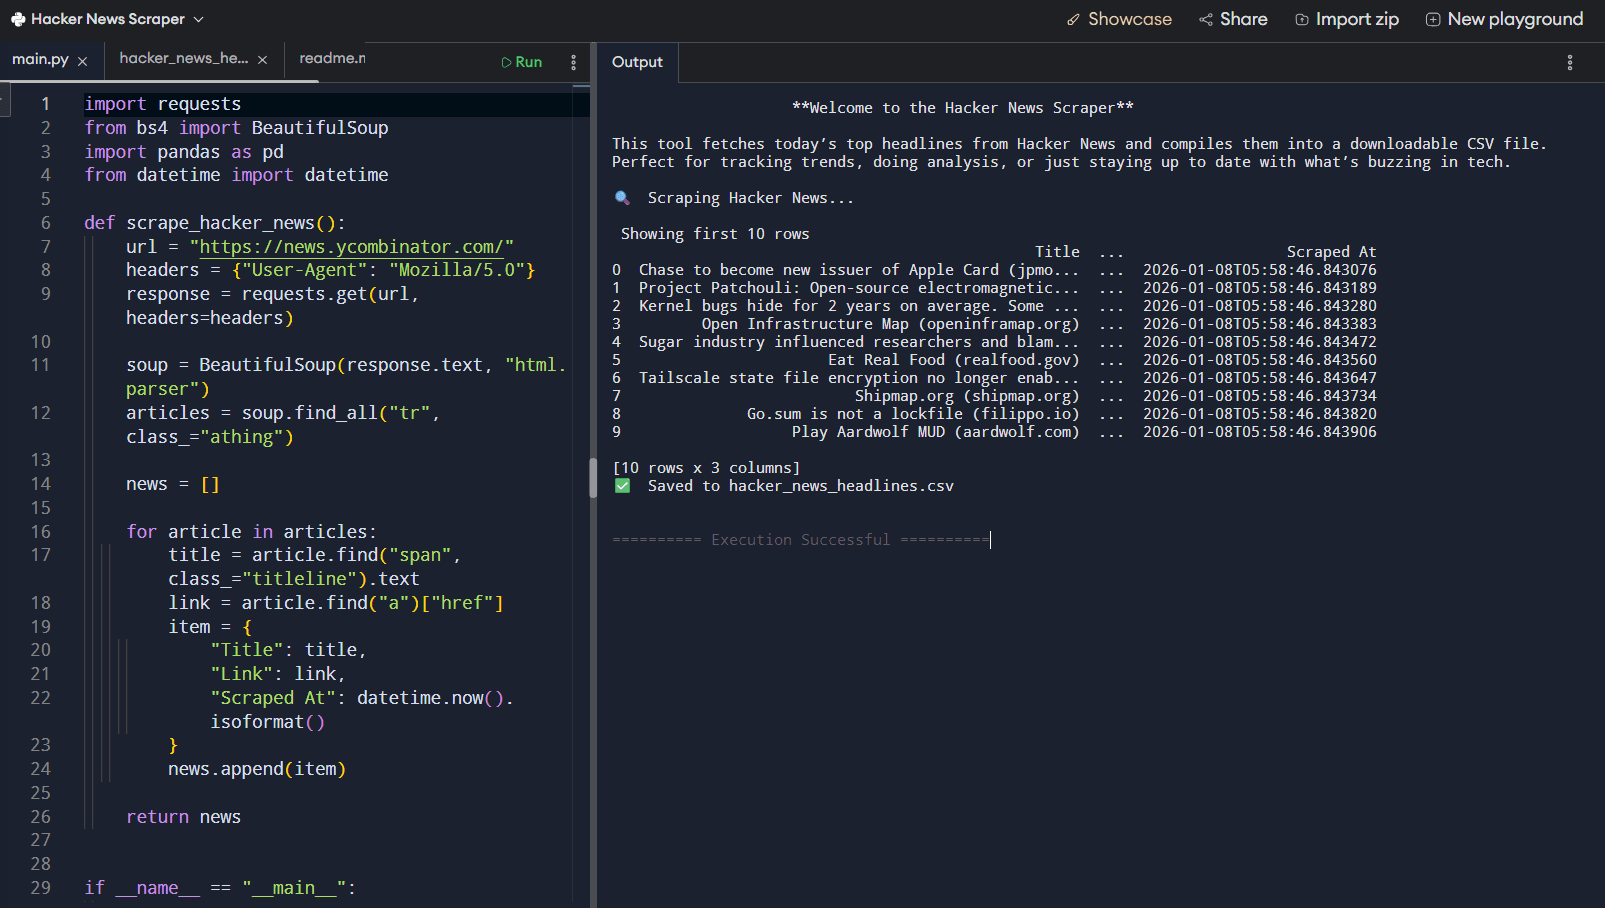The image size is (1605, 908).
Task: Open the readme tab
Action: click(x=332, y=58)
